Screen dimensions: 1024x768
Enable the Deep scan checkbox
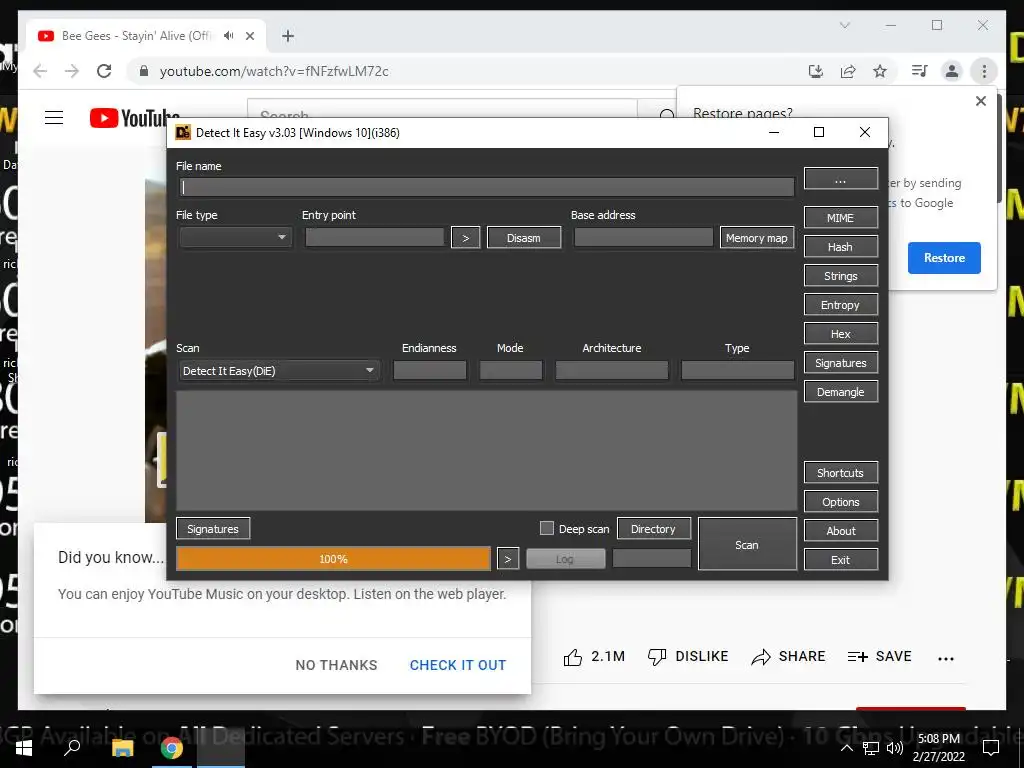click(547, 528)
